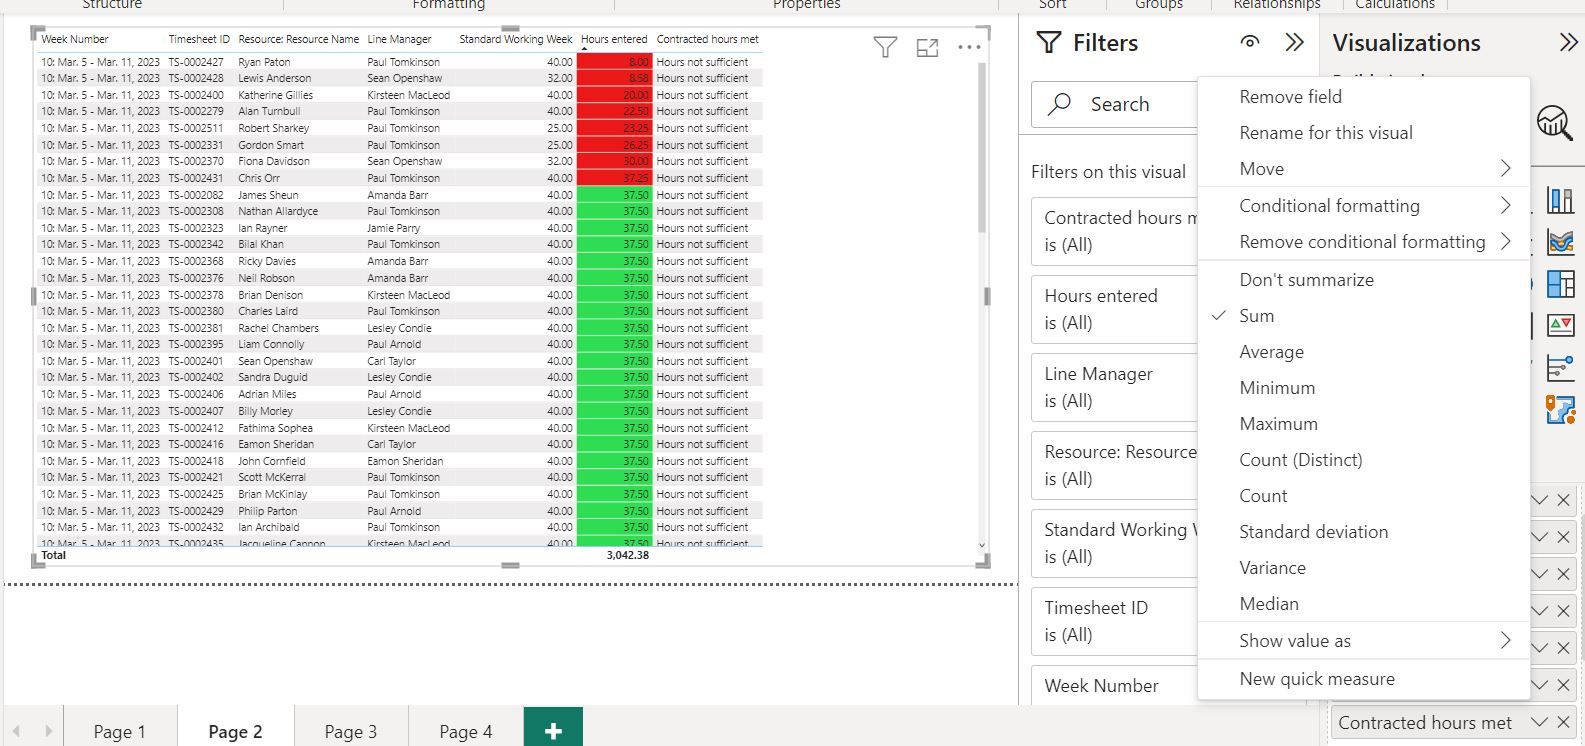Sort by the Hours entered column header

pos(614,39)
